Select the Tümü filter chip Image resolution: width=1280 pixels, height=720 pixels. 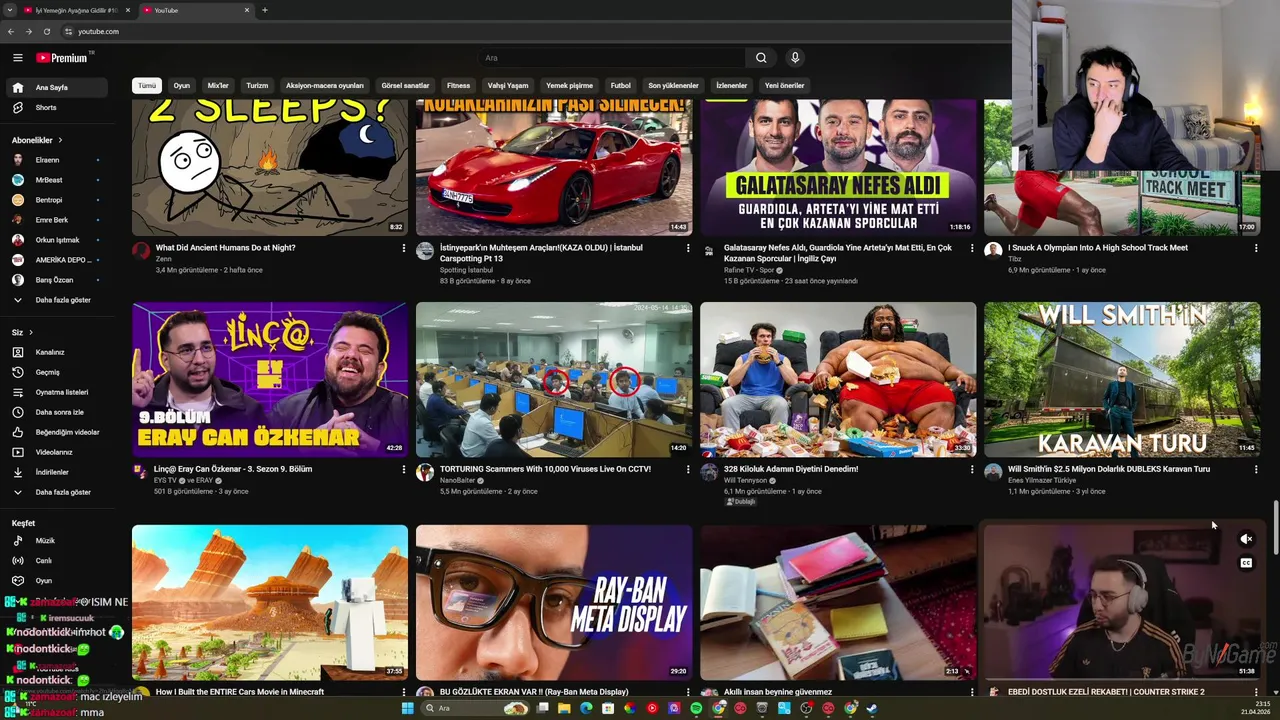(147, 85)
